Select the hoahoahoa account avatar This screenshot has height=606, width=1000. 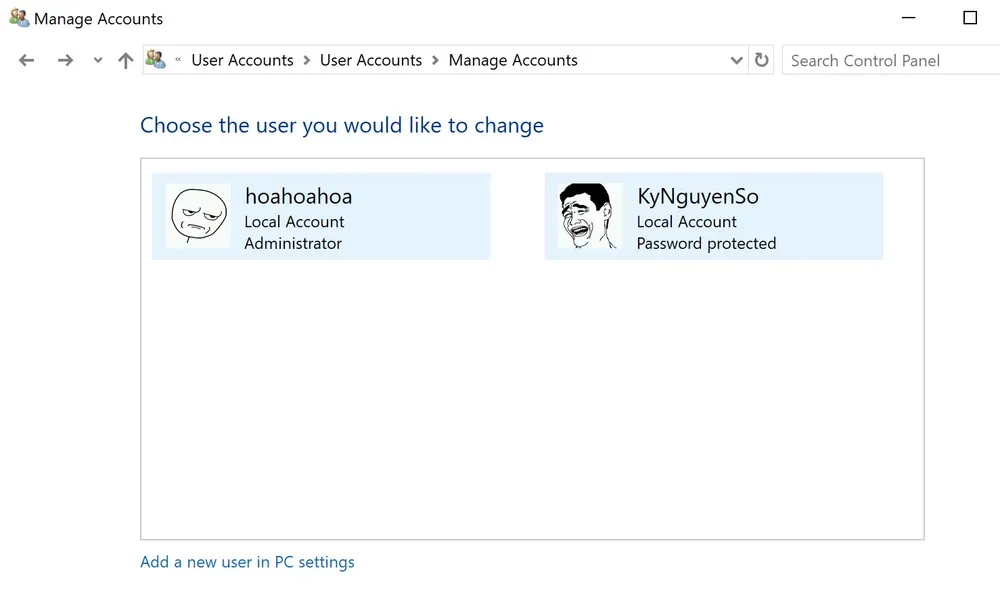click(x=198, y=216)
